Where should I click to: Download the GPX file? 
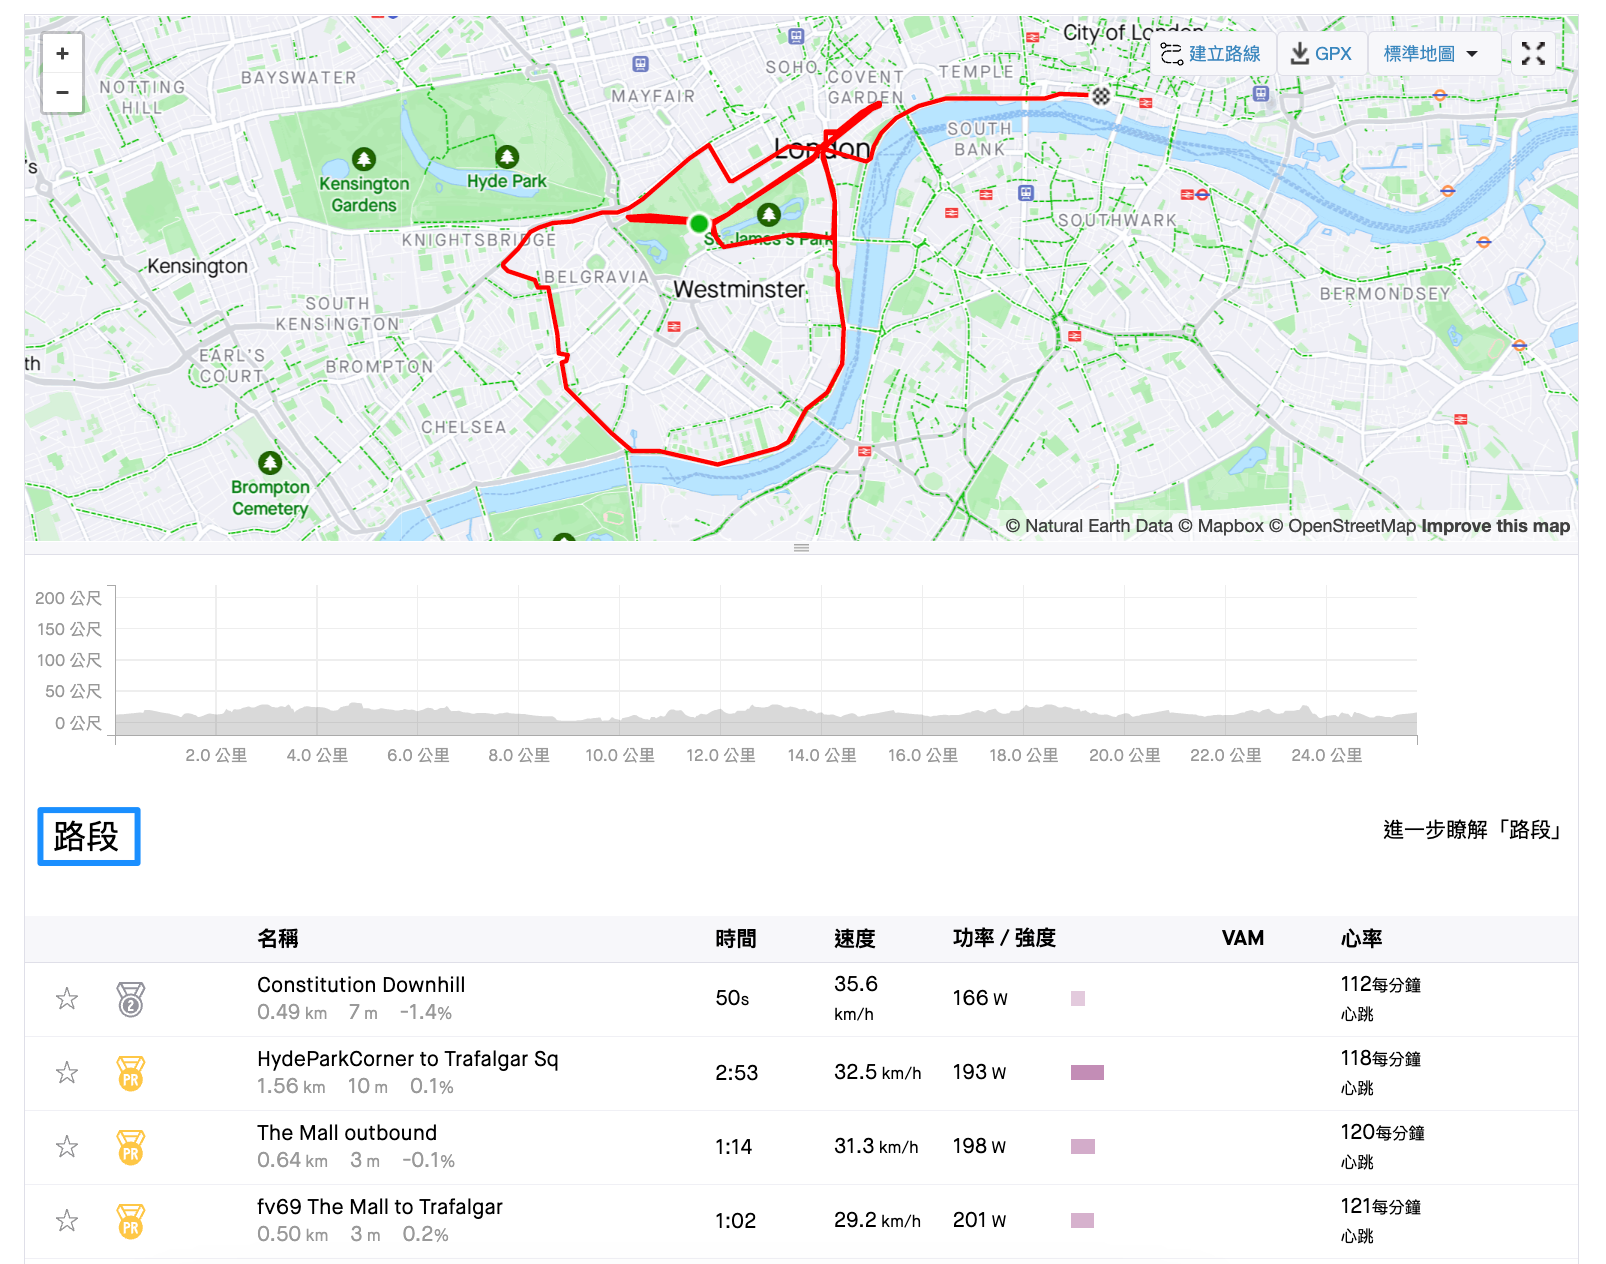coord(1321,54)
